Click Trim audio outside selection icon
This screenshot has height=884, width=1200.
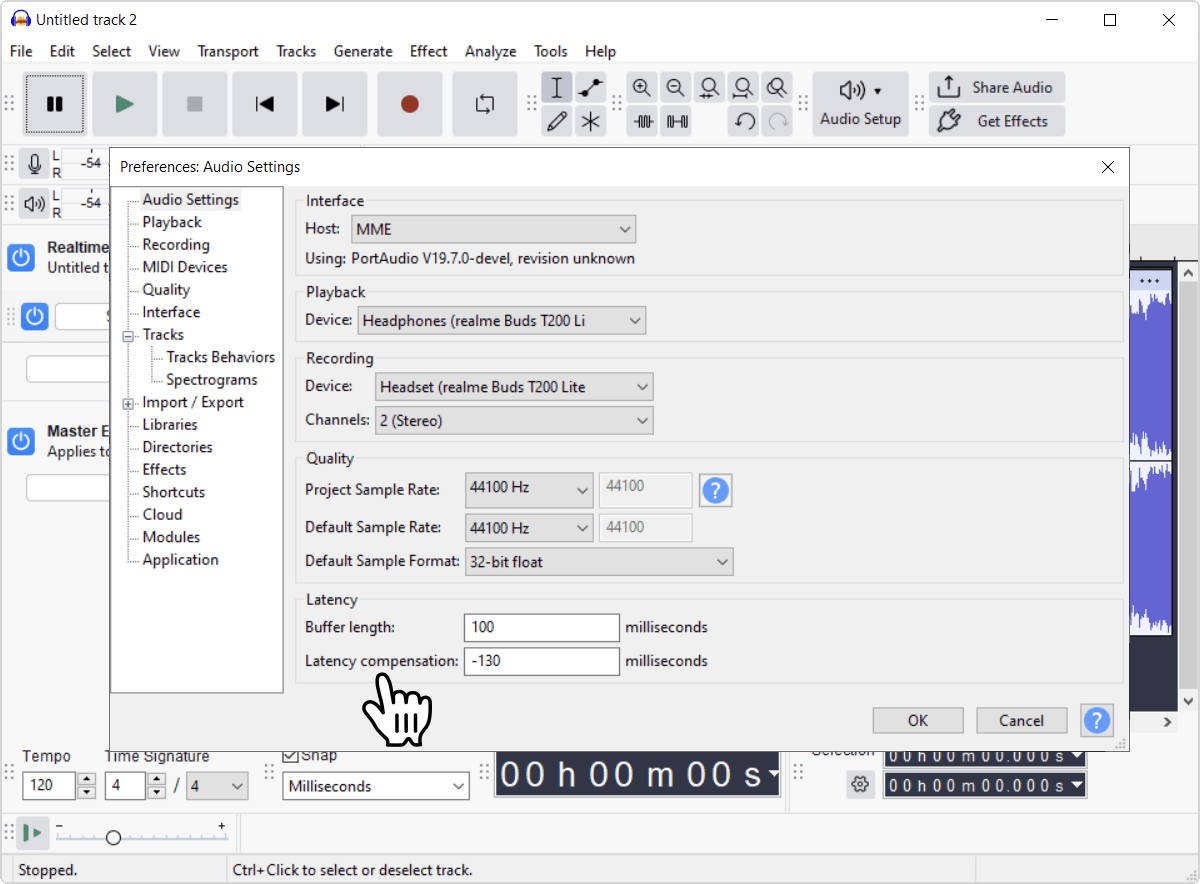643,122
